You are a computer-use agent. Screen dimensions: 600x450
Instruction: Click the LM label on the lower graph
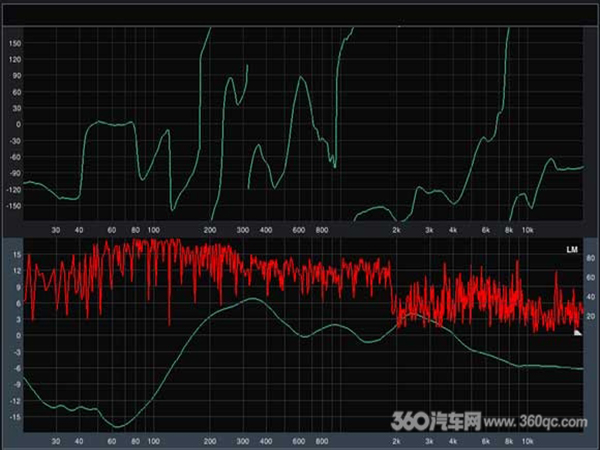tap(572, 248)
